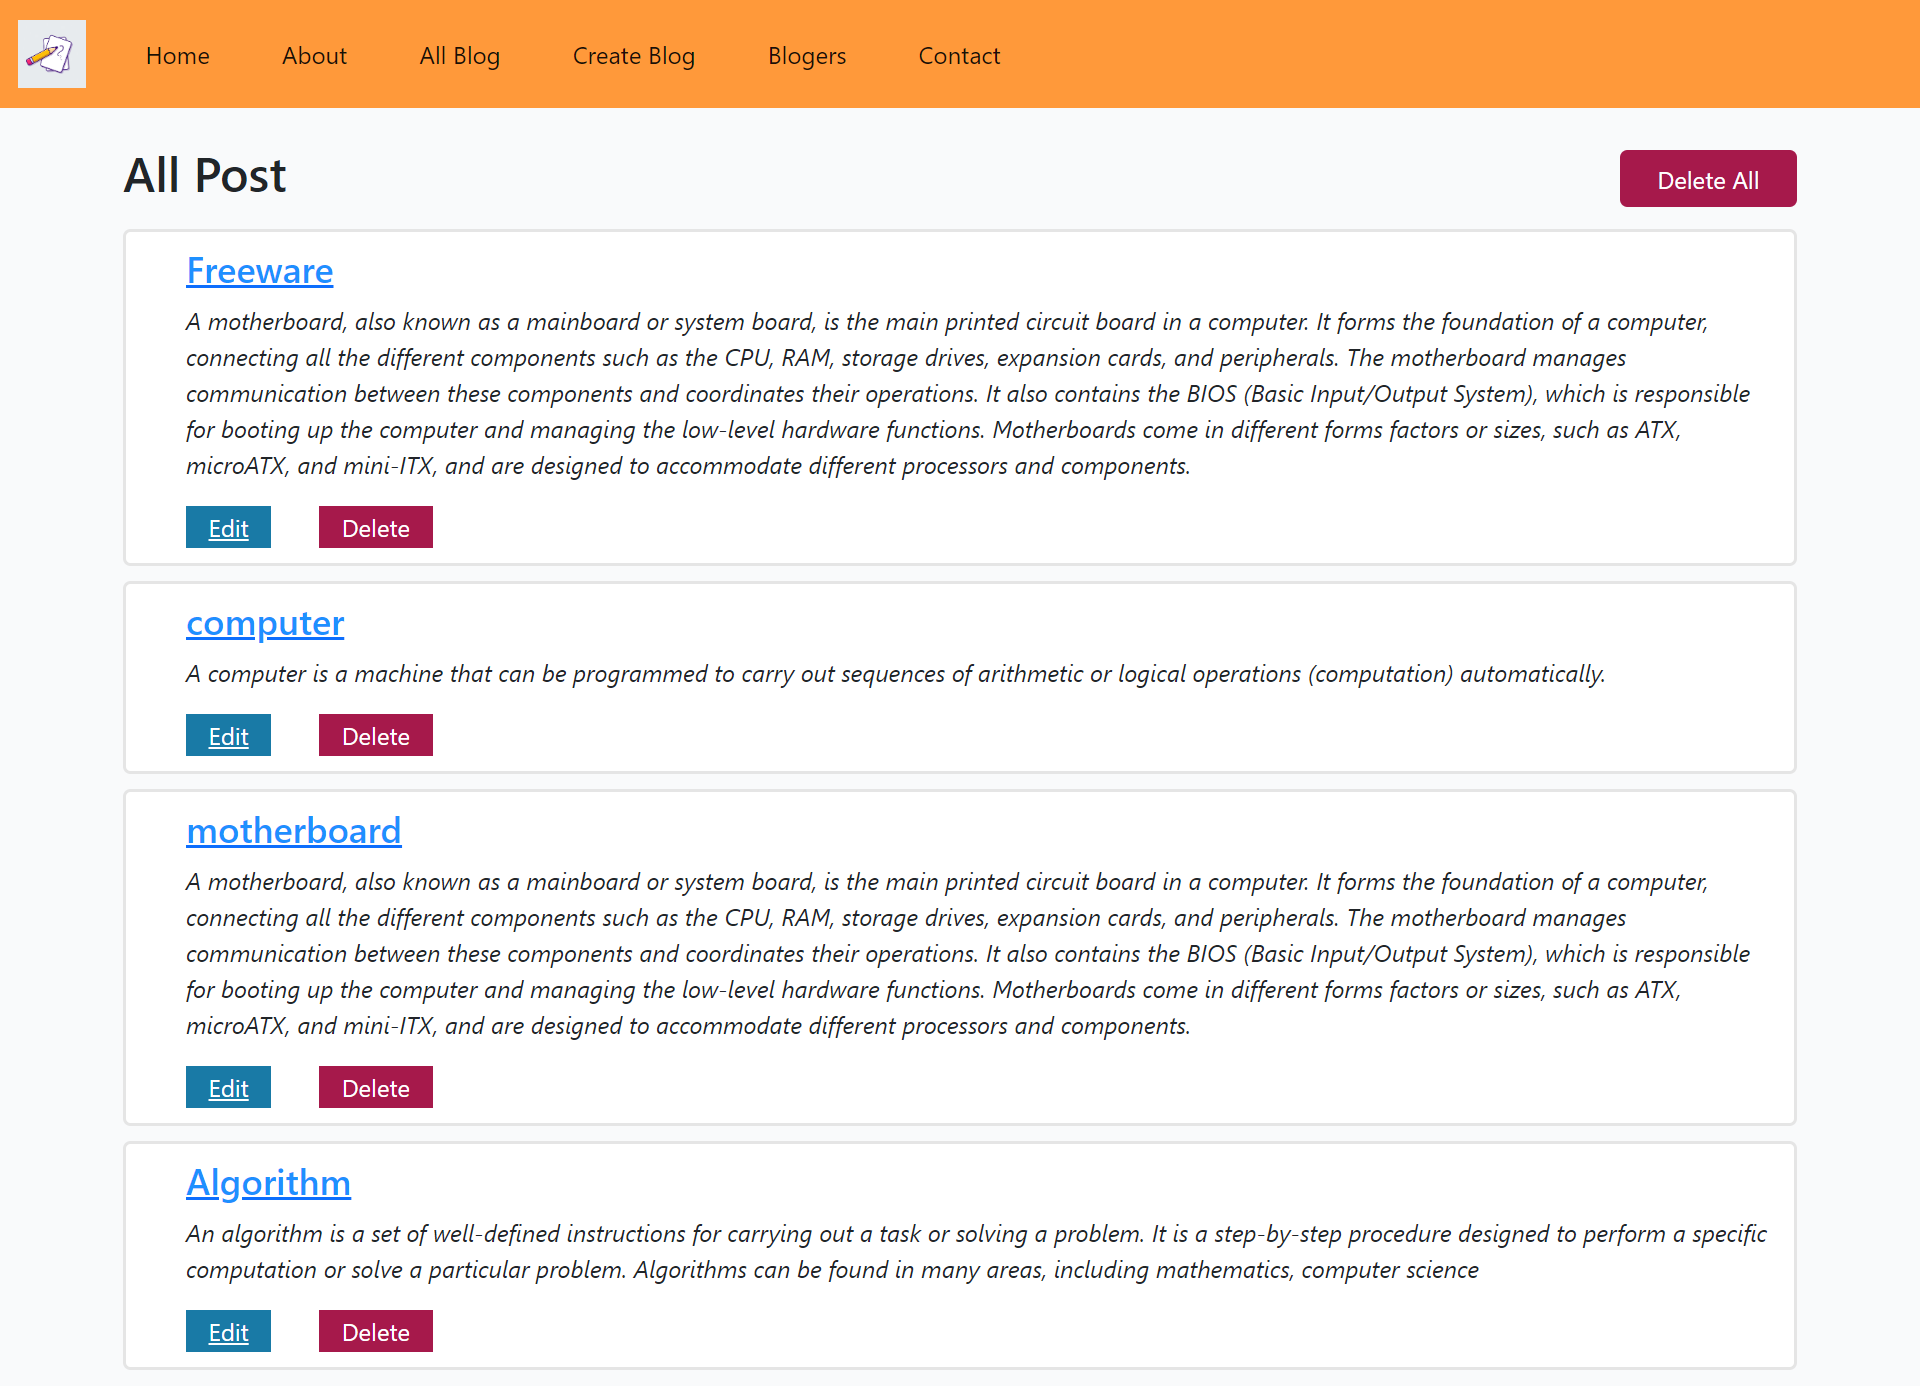Viewport: 1920px width, 1386px height.
Task: Click the Blogers navigation link
Action: [x=806, y=55]
